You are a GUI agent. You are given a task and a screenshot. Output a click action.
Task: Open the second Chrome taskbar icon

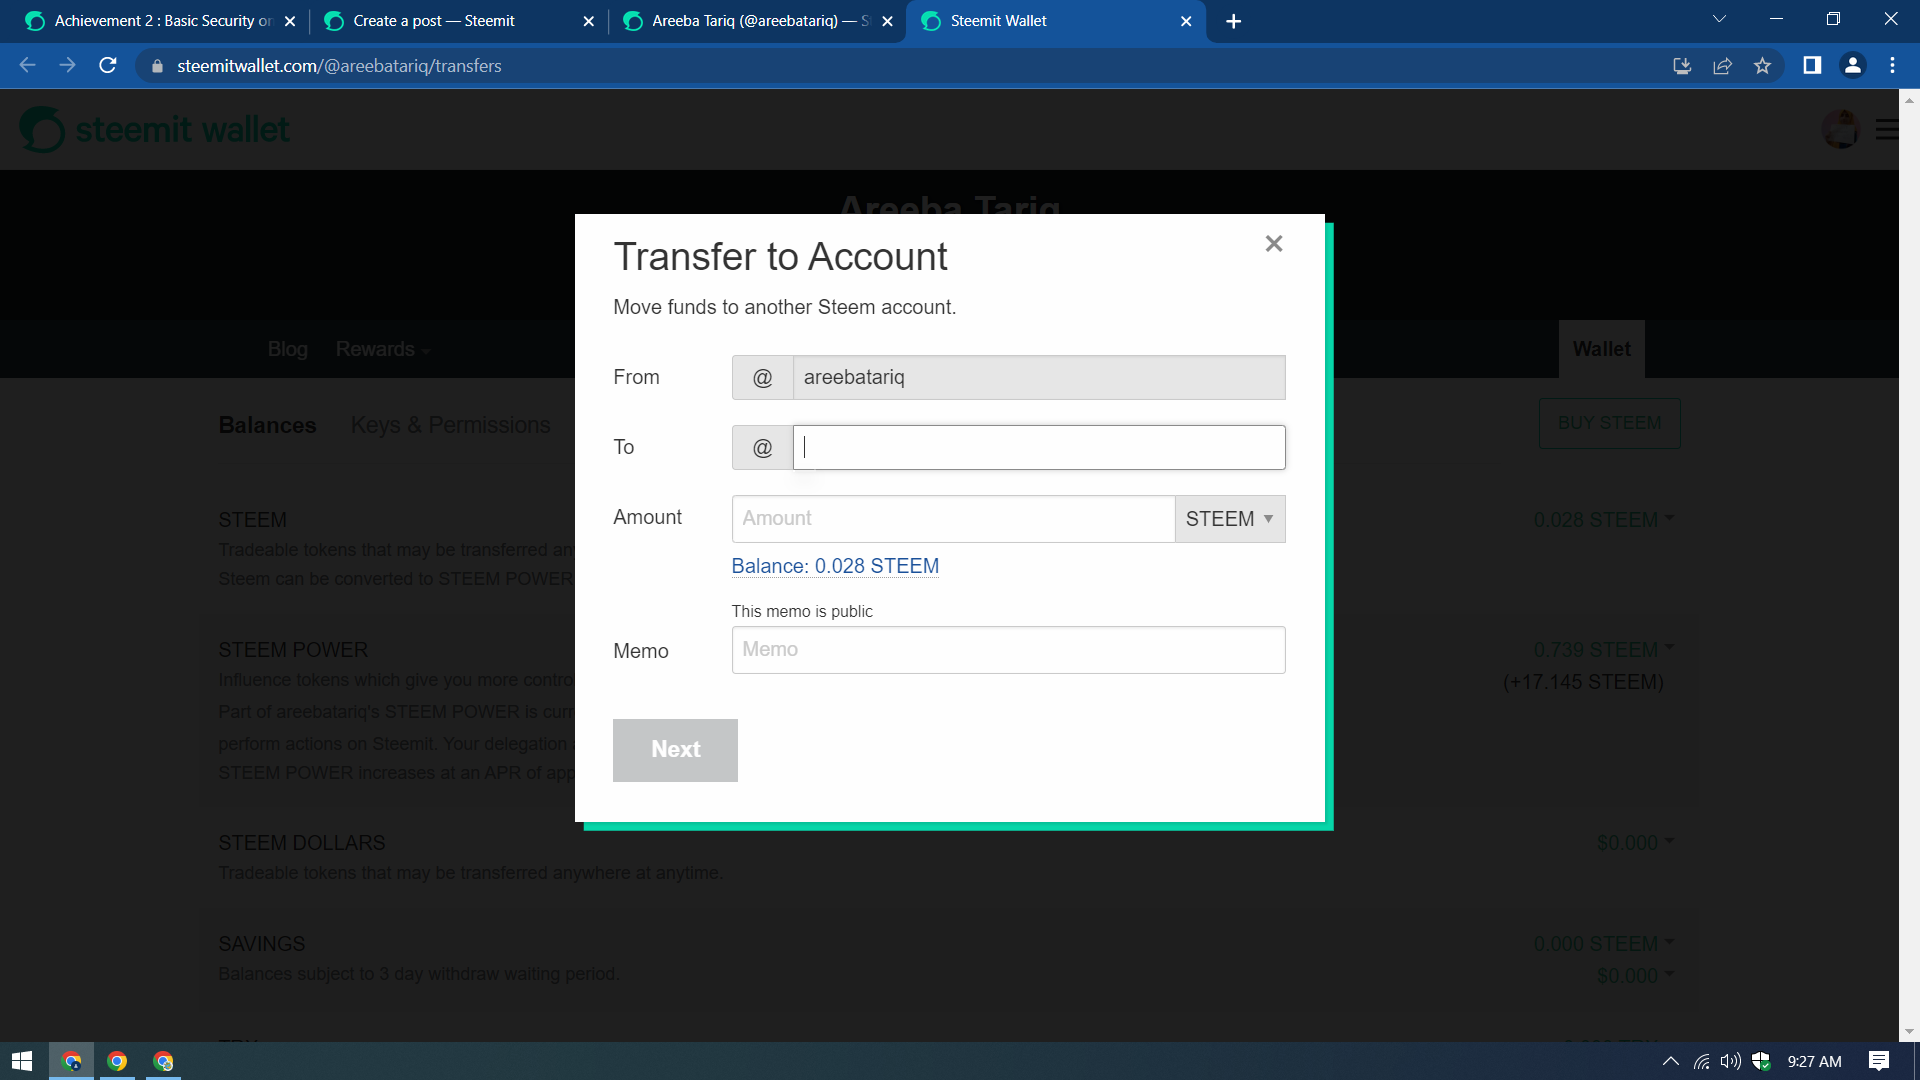pos(117,1061)
